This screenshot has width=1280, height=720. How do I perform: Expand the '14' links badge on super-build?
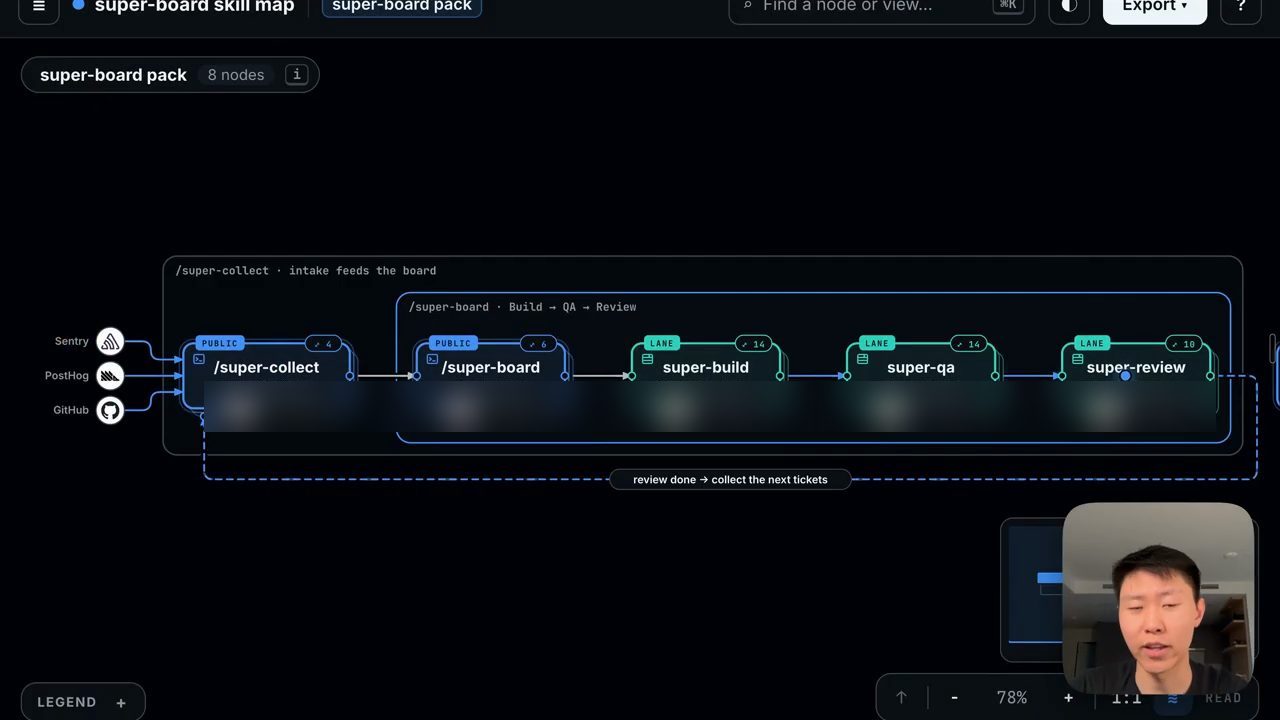753,344
